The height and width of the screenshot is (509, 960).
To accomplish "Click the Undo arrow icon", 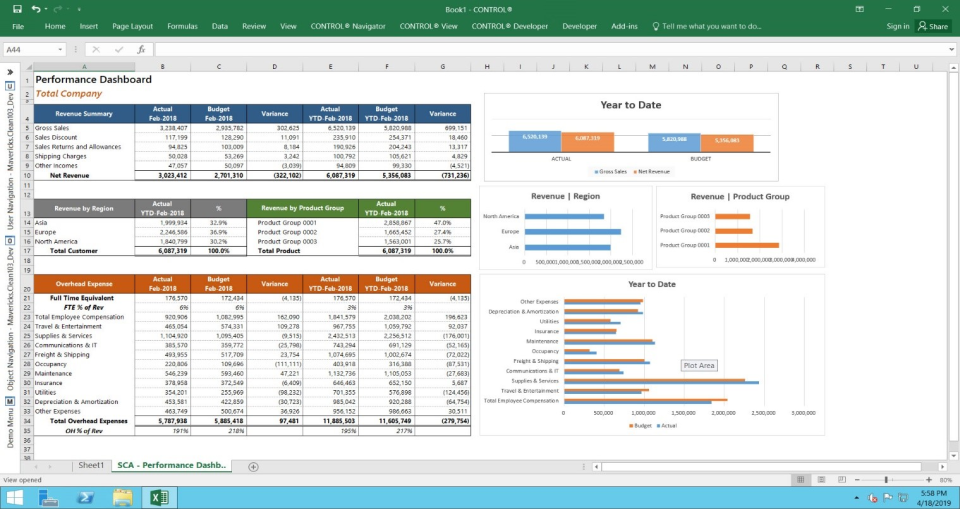I will click(x=35, y=9).
